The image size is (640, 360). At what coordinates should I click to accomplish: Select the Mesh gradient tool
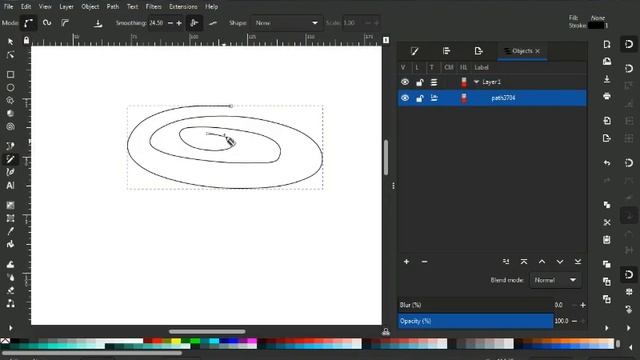[10, 218]
